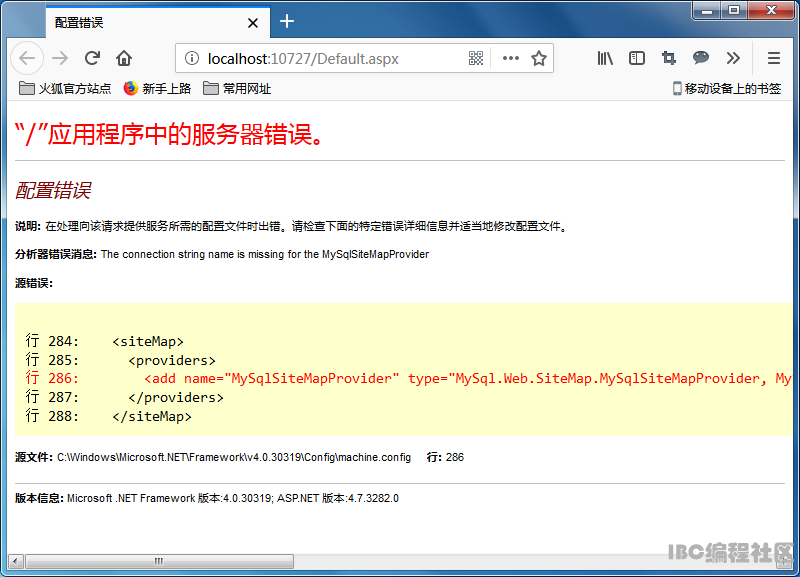Open the chat bubble toolbar icon

[x=701, y=58]
